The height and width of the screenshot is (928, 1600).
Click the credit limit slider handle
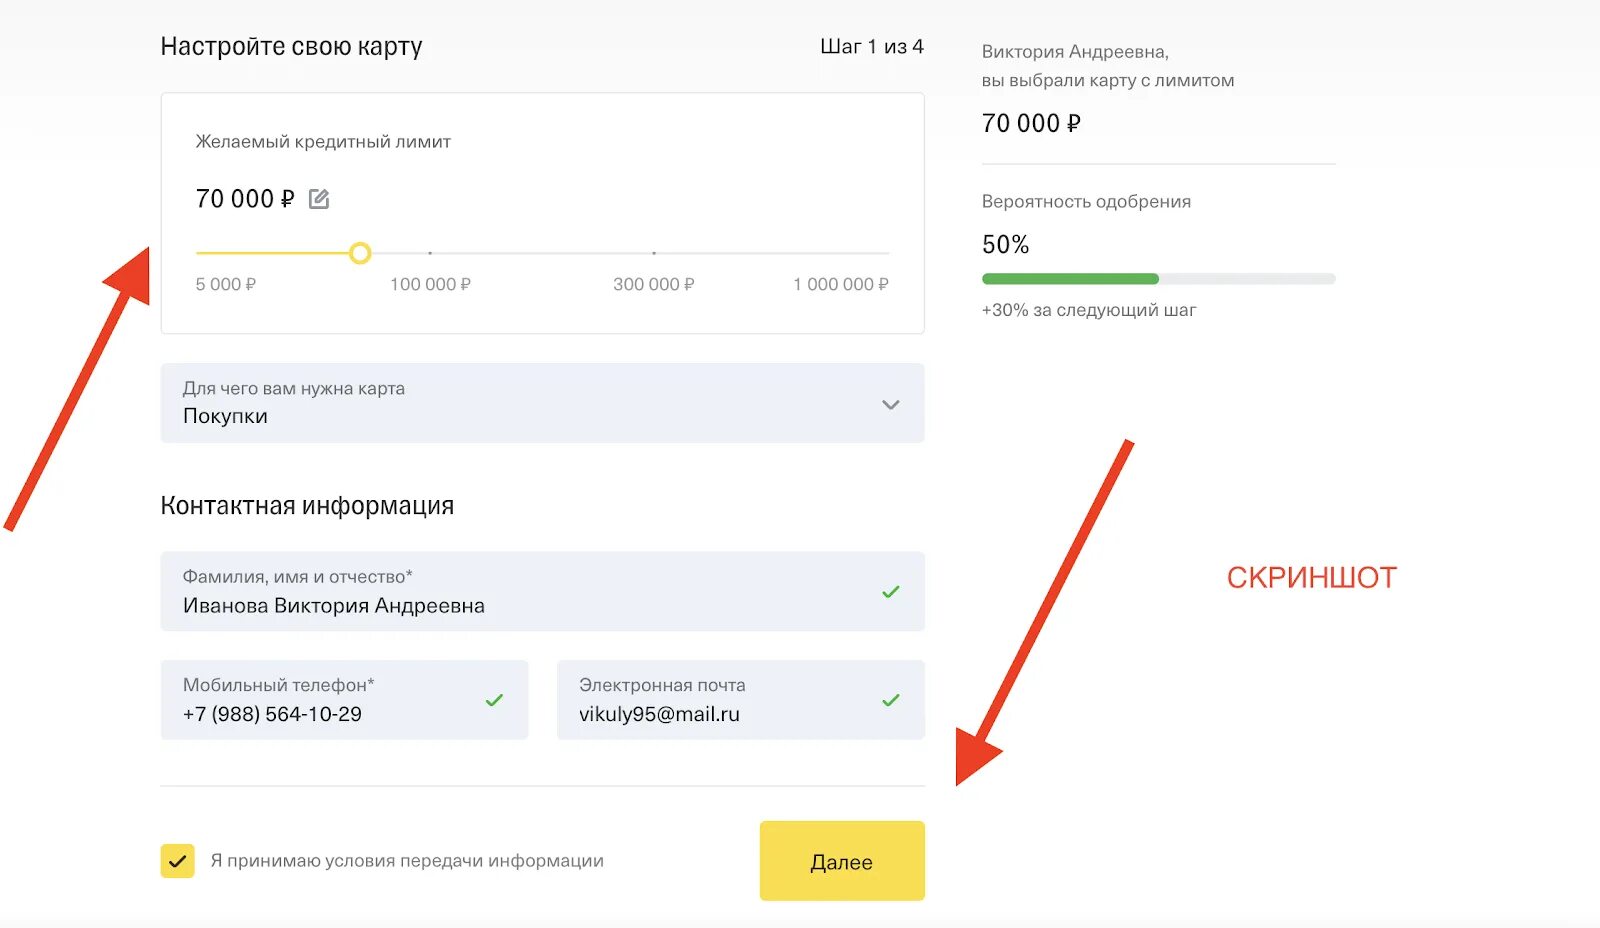(x=360, y=253)
